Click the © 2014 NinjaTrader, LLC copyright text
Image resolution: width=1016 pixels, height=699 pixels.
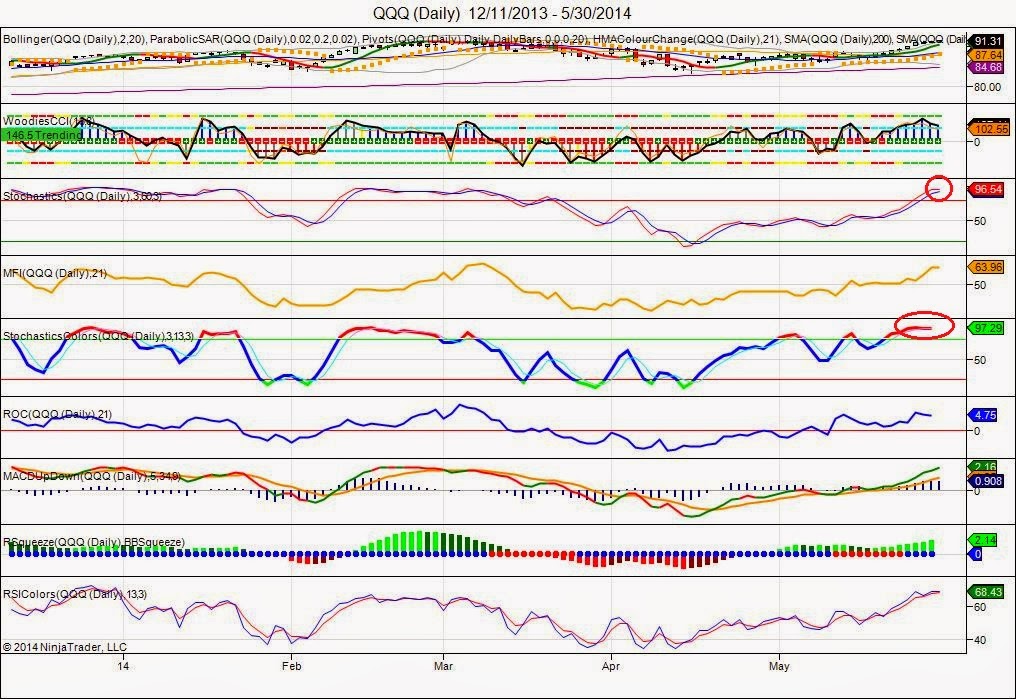65,647
